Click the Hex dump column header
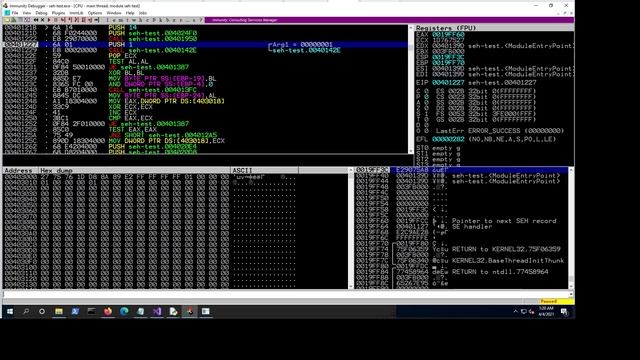 [134, 170]
